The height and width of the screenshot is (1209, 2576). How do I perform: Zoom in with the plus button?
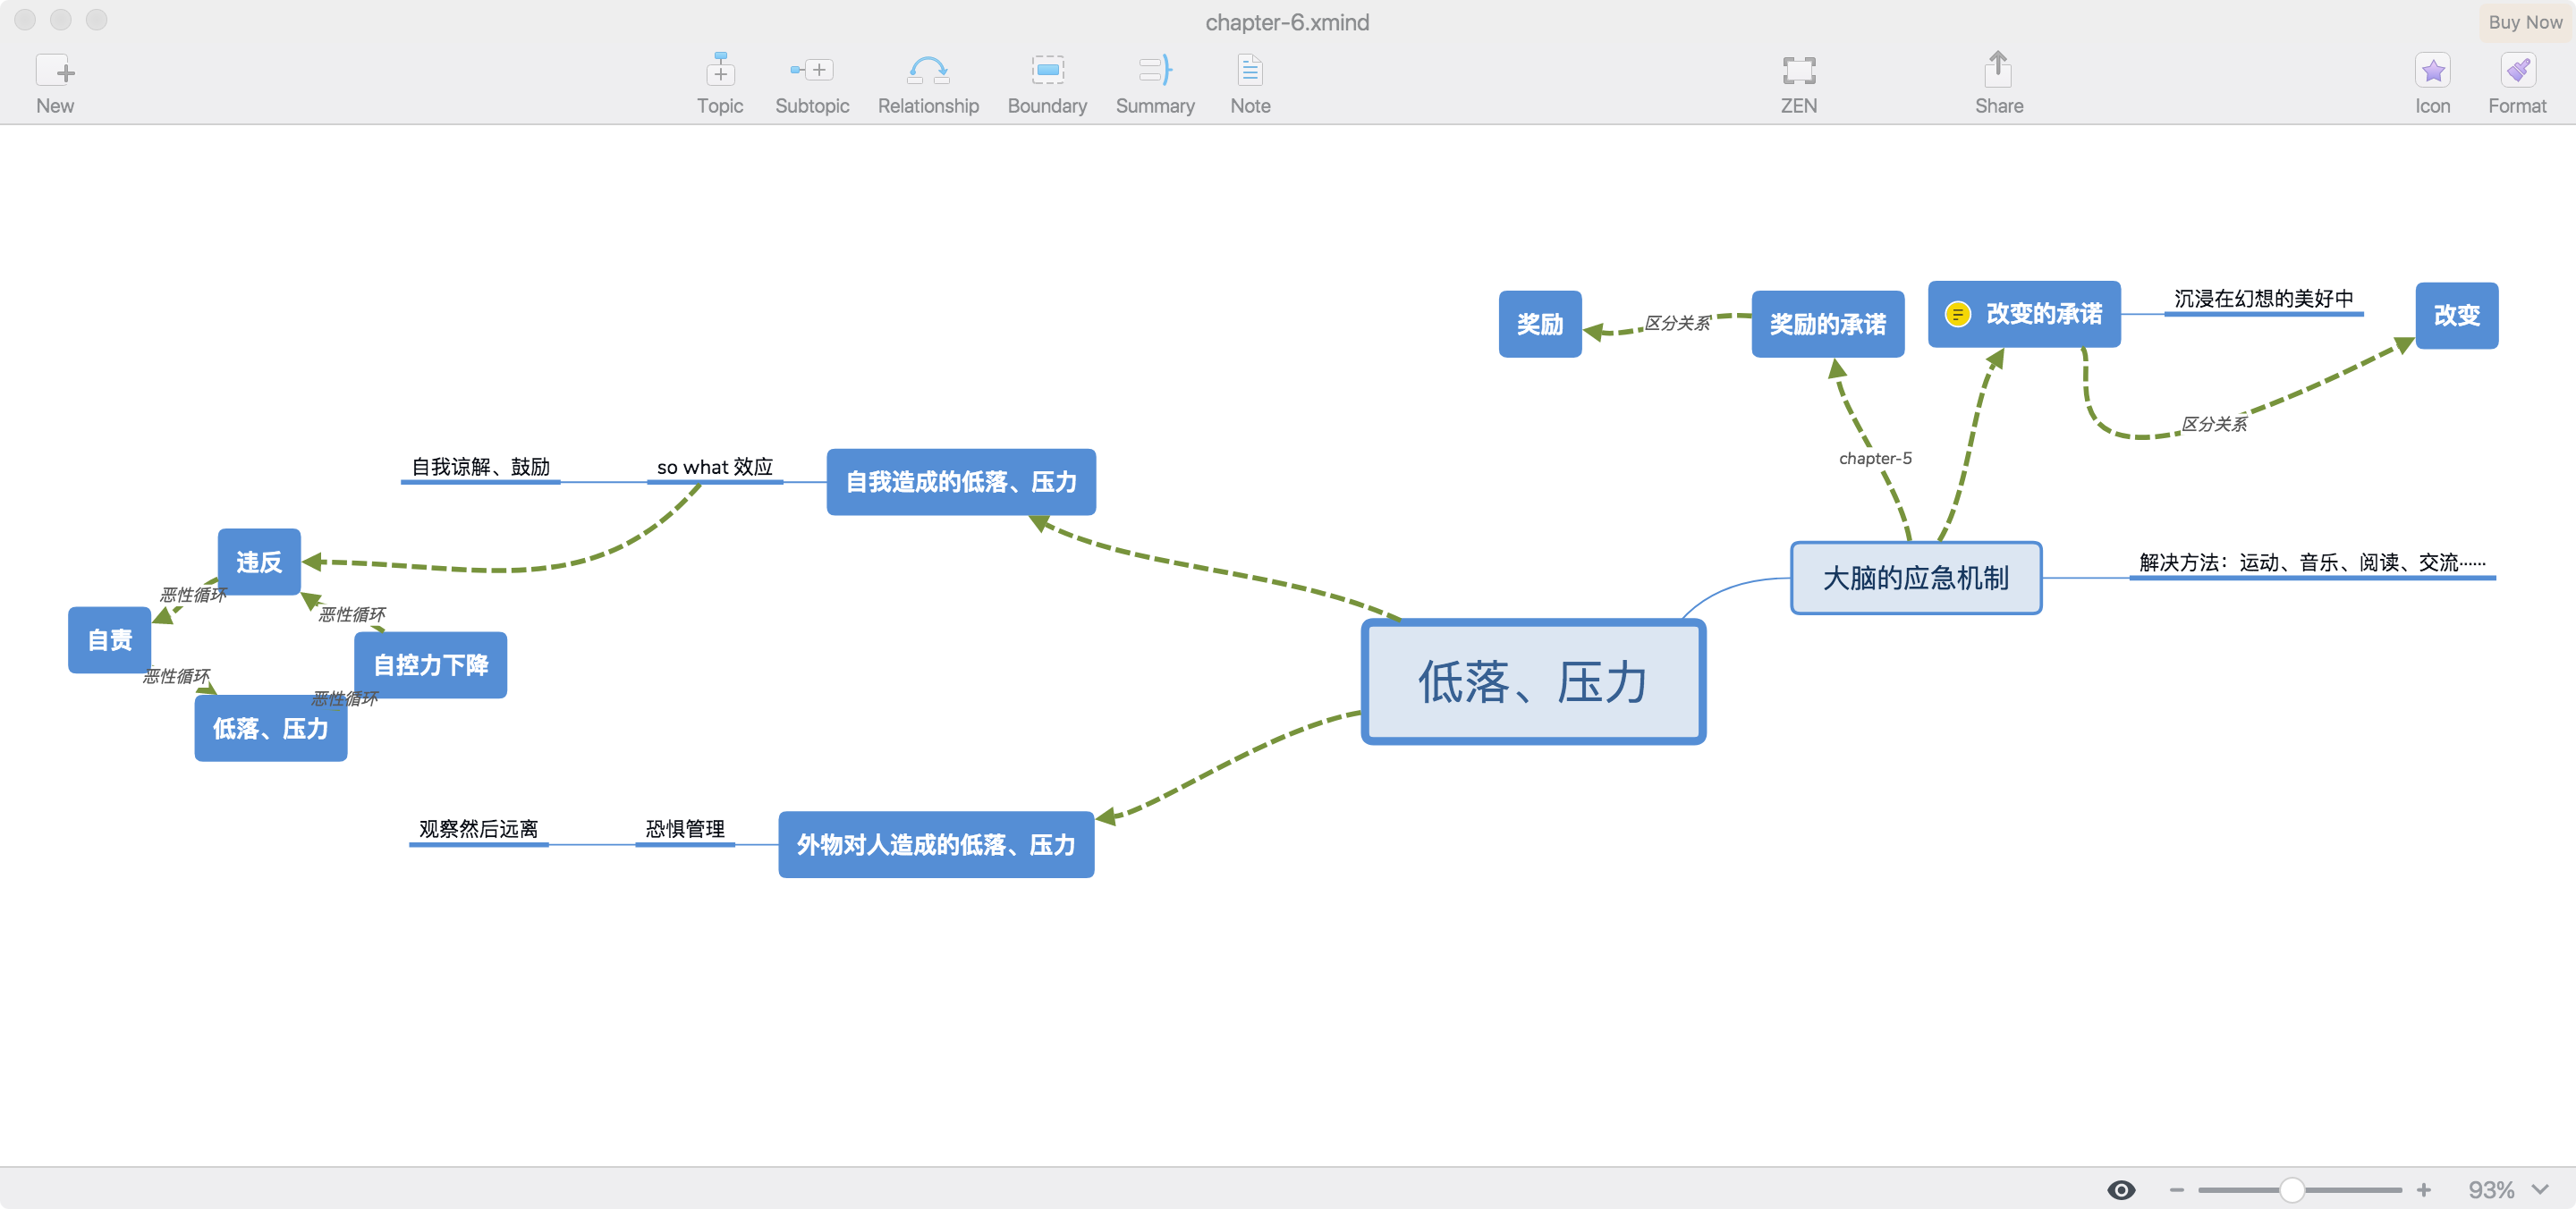click(2423, 1189)
